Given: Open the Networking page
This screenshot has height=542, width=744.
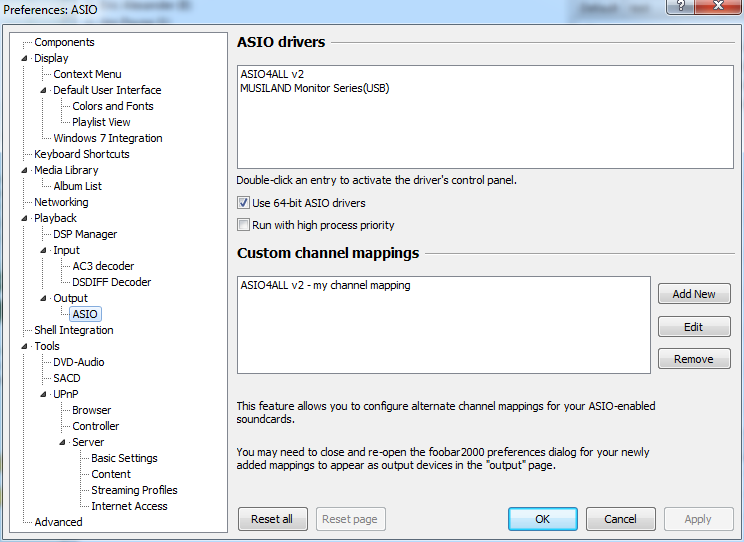Looking at the screenshot, I should click(x=61, y=202).
